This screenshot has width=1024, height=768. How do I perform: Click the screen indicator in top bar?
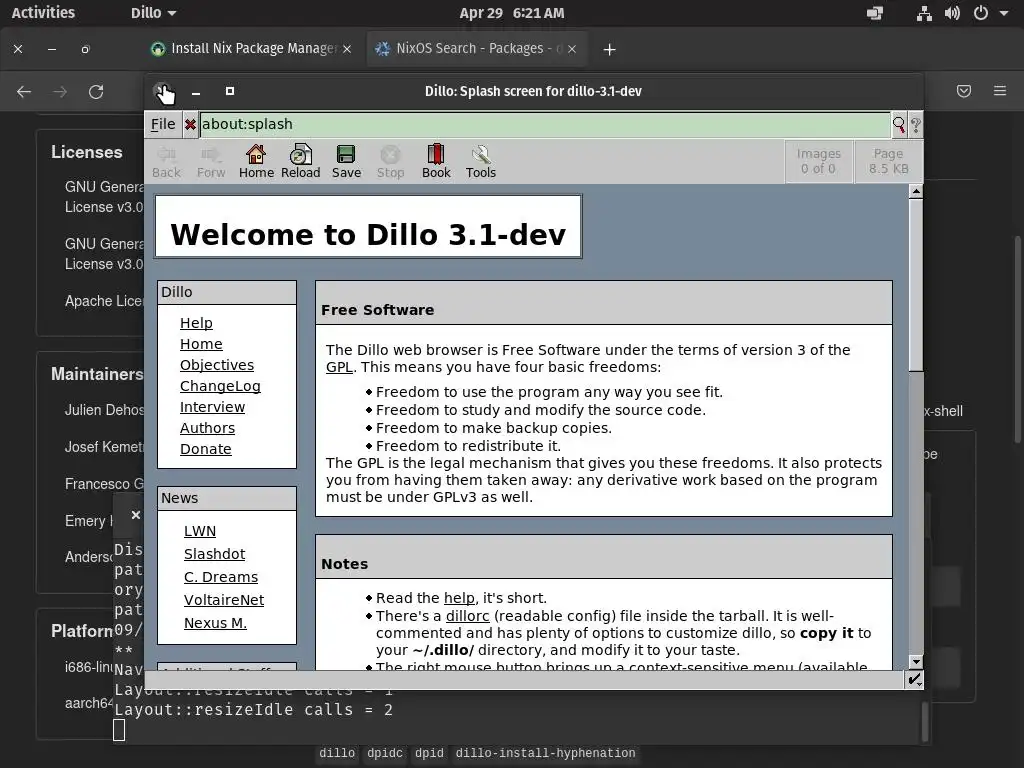click(875, 13)
